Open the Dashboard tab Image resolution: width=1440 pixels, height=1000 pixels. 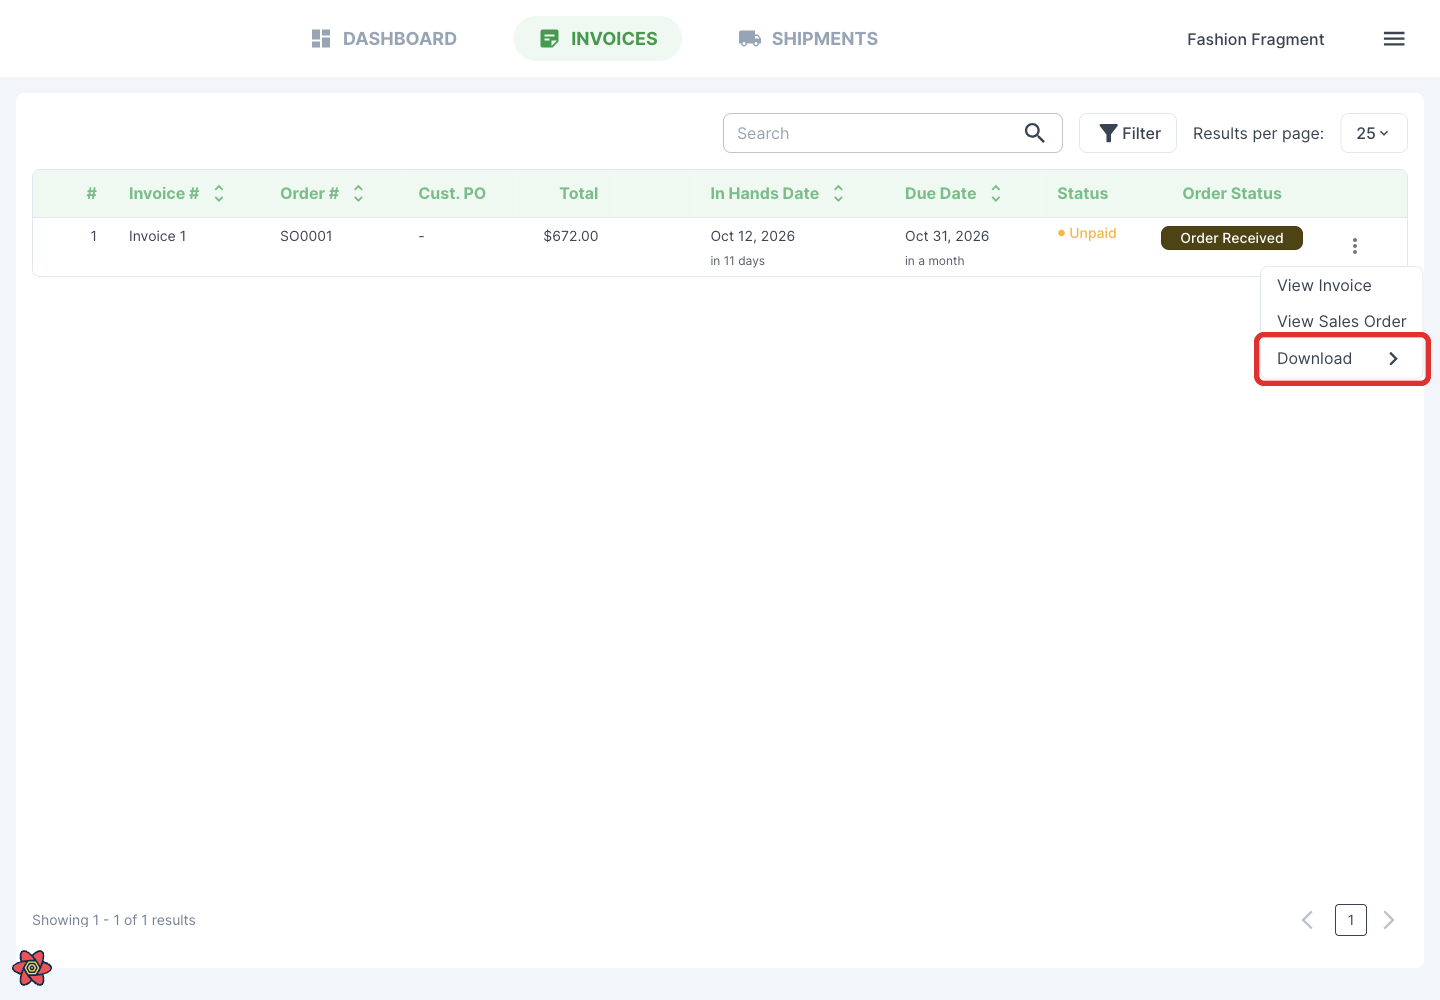click(x=384, y=39)
